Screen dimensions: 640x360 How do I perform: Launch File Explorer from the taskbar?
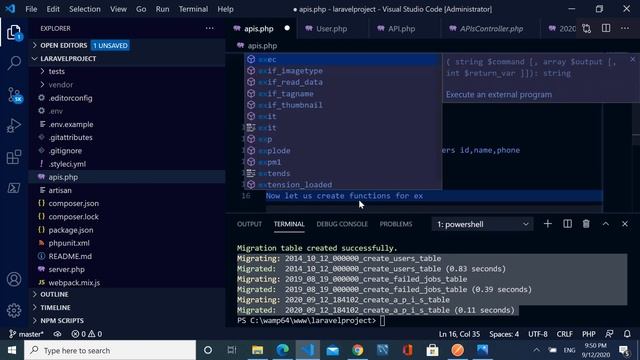(x=257, y=350)
